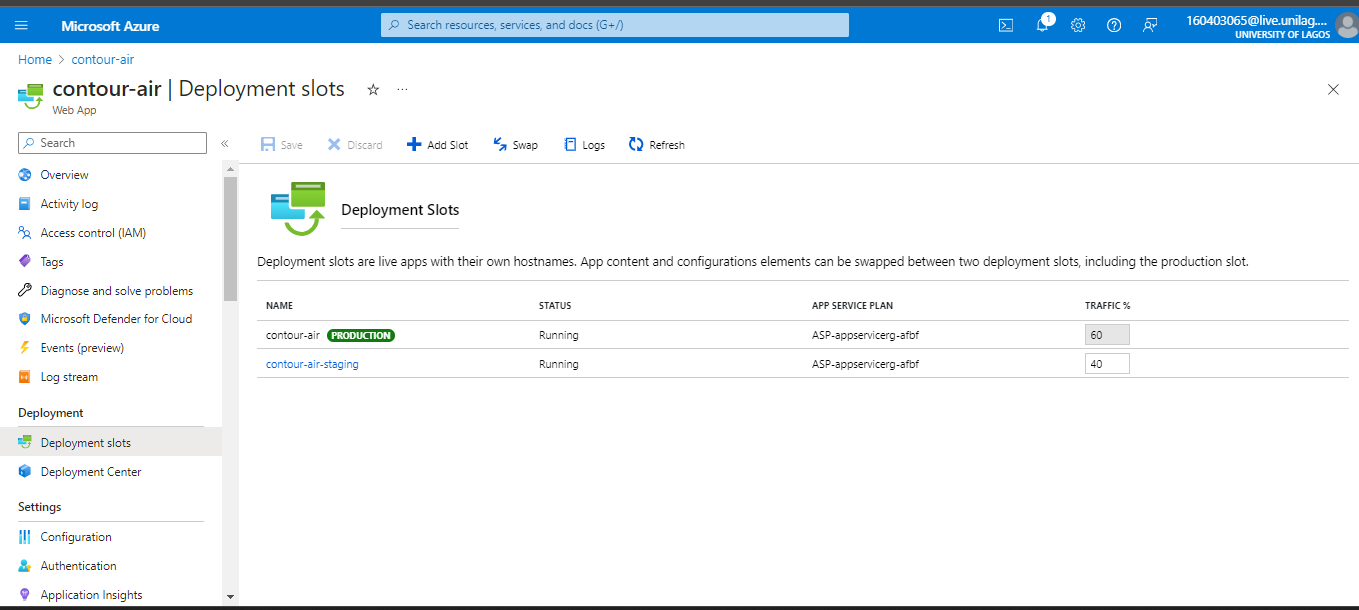Pin contour-air with the star icon

tap(373, 89)
